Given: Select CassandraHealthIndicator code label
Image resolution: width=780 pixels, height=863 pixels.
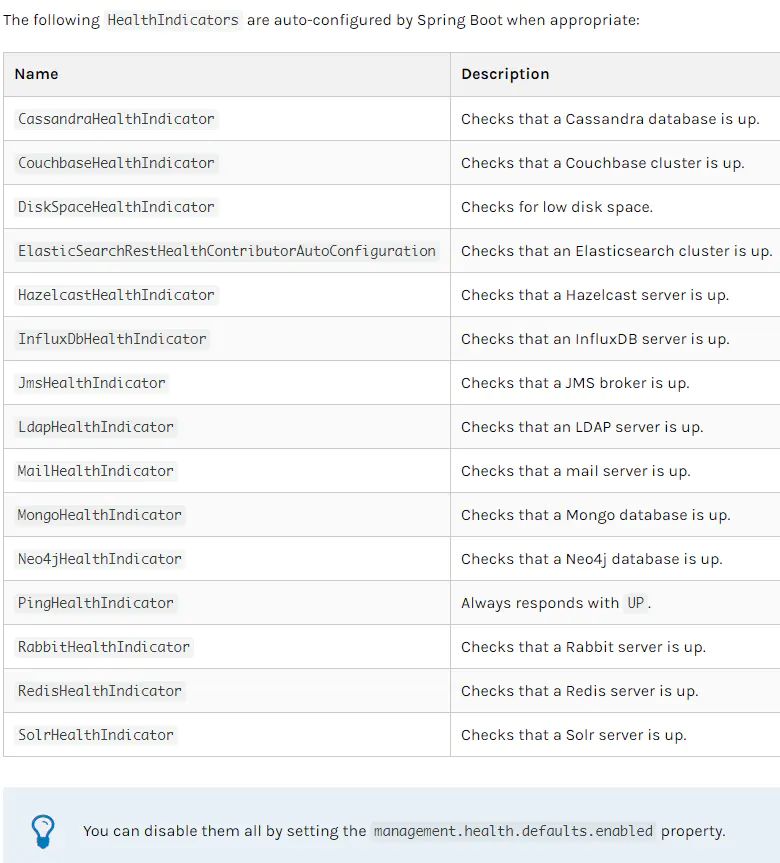Looking at the screenshot, I should point(116,119).
